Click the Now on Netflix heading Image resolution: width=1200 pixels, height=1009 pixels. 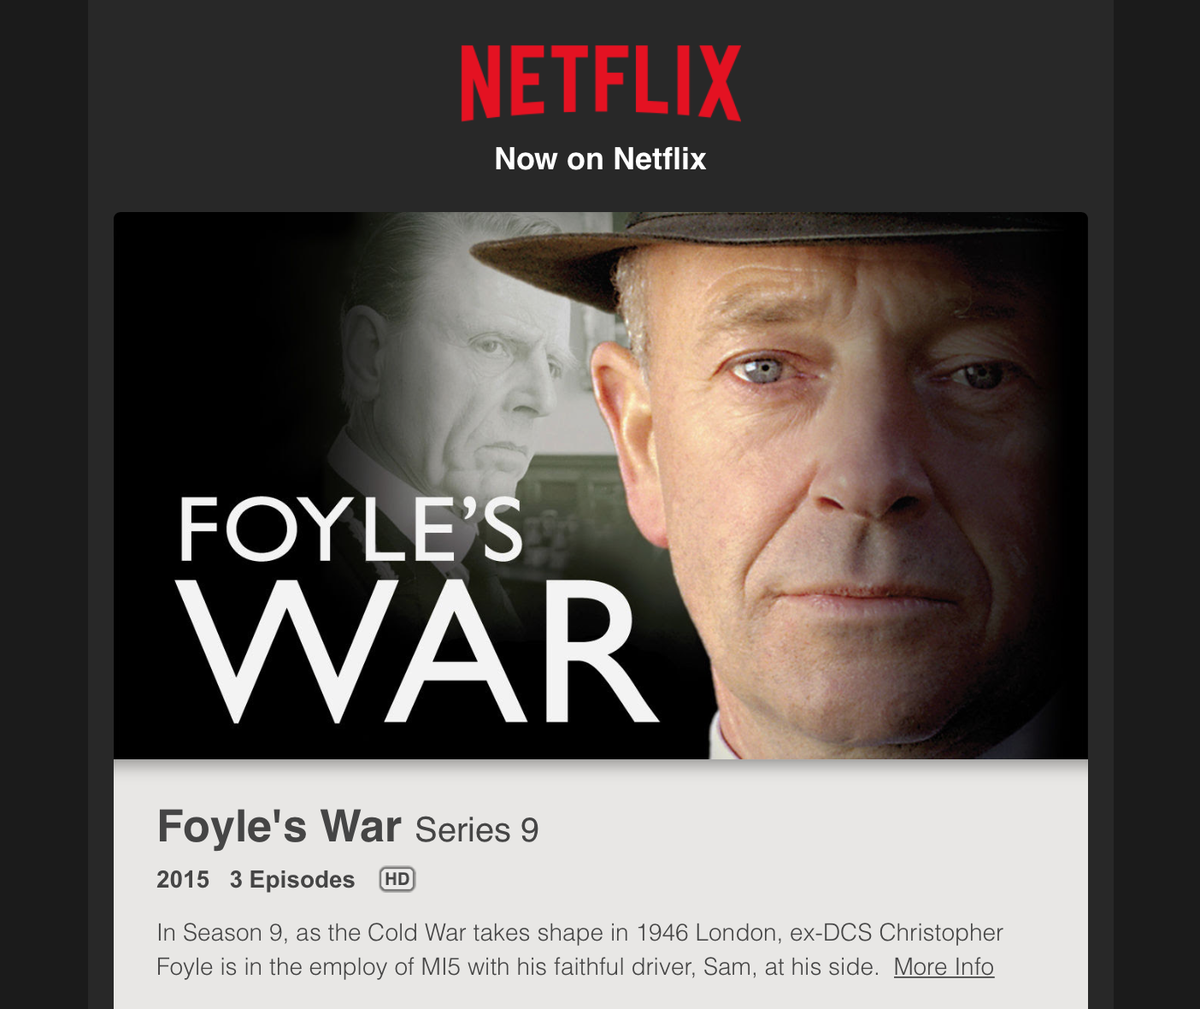[x=600, y=159]
